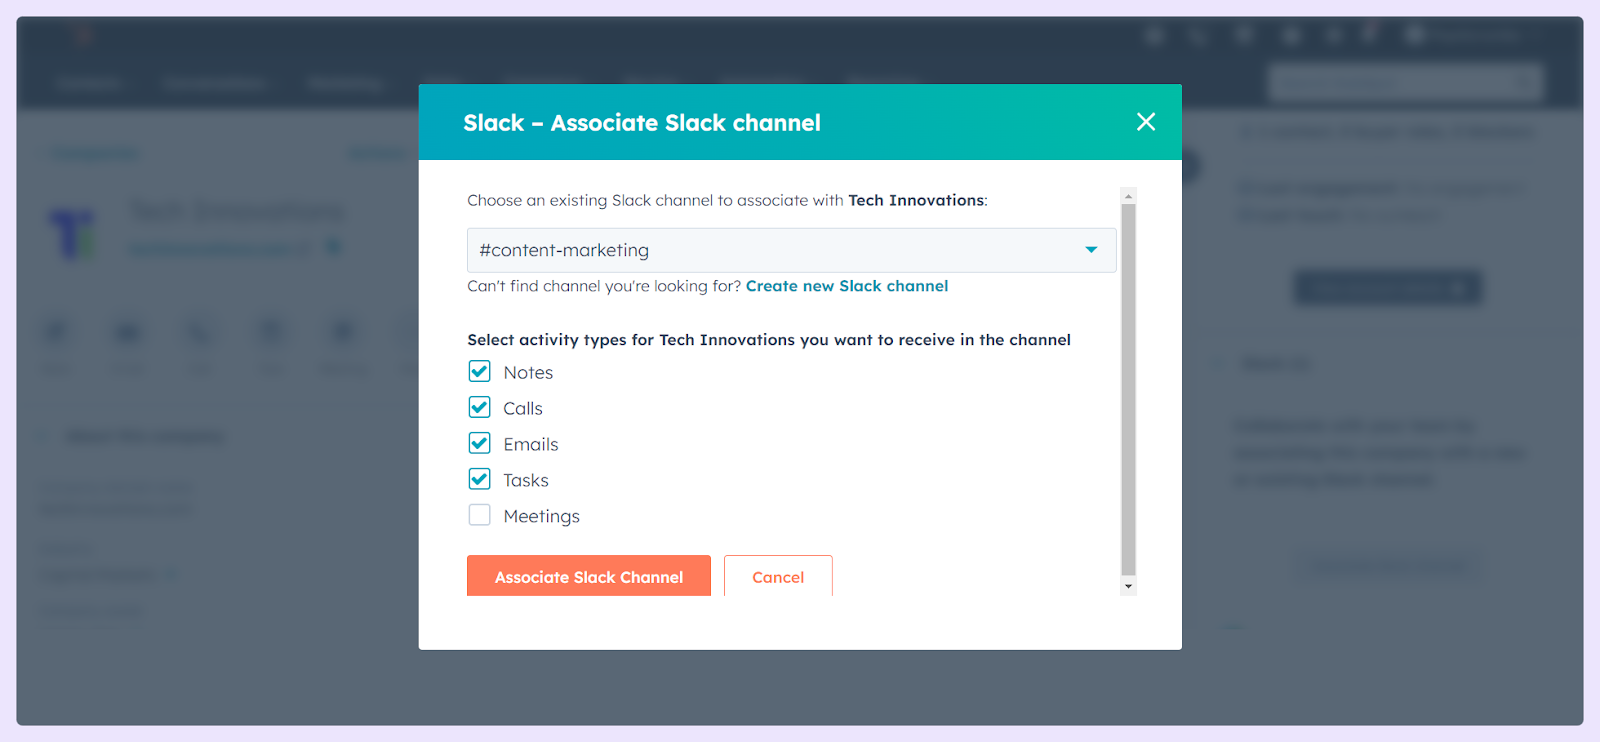
Task: Click the scrollbar down arrow in dialog
Action: click(1128, 587)
